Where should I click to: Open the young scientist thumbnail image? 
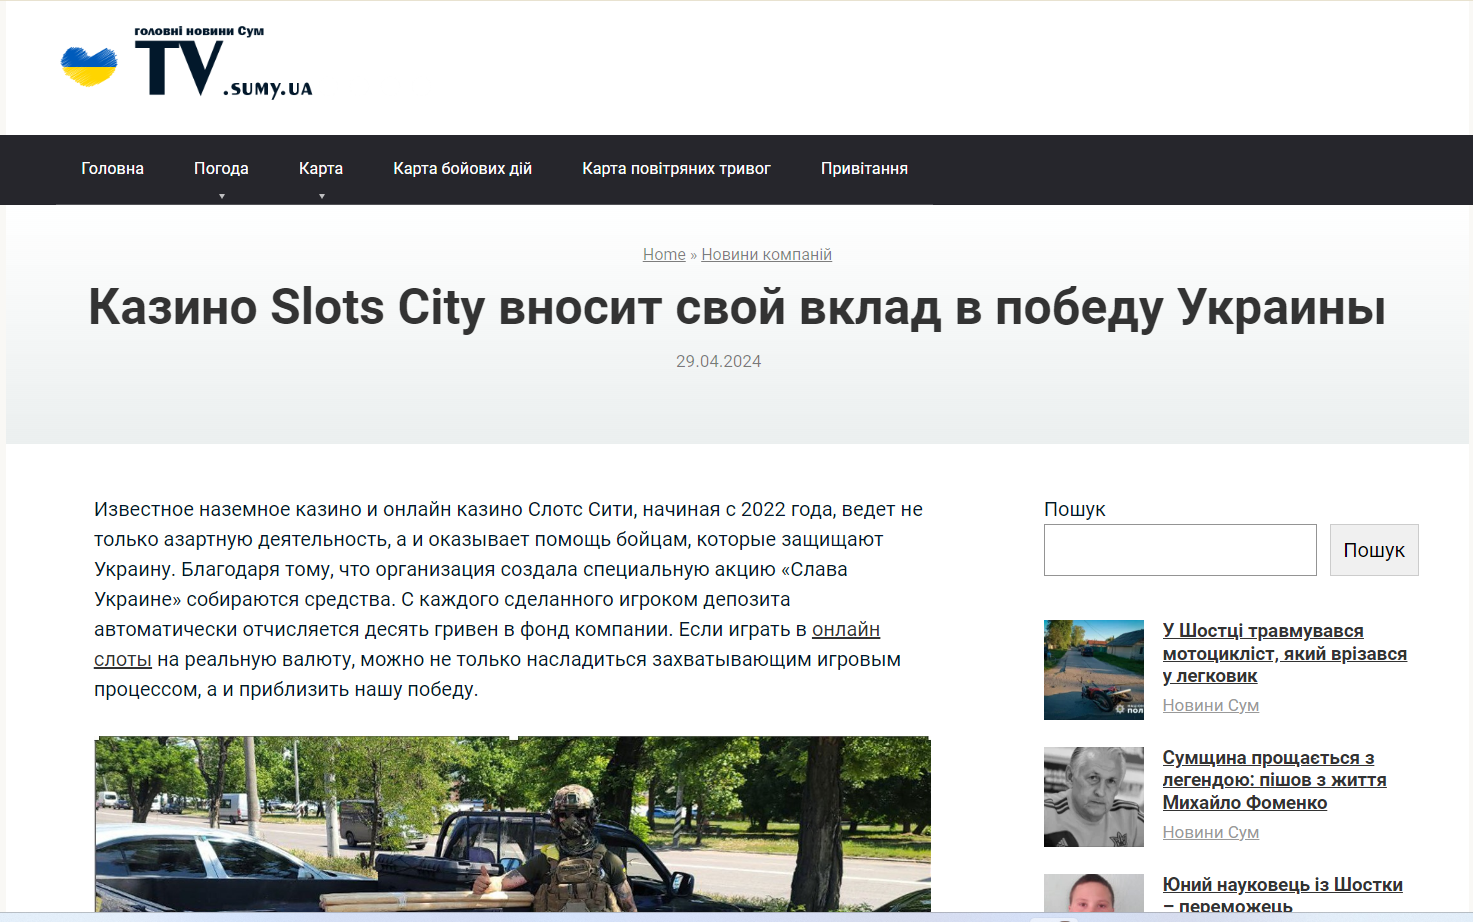(1094, 893)
